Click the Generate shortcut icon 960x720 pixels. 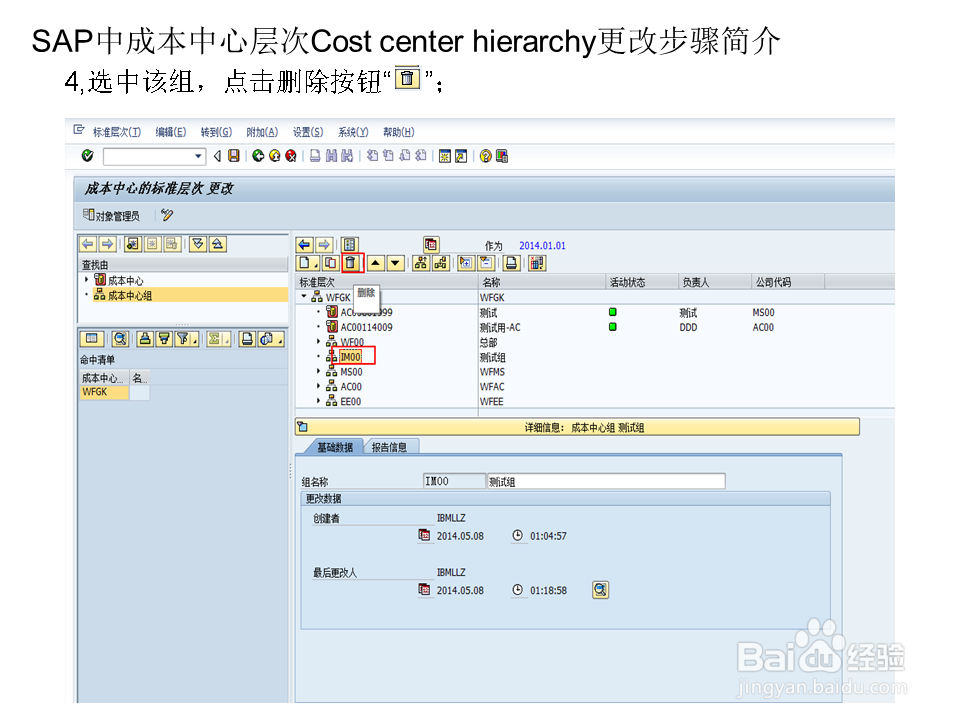pos(461,156)
